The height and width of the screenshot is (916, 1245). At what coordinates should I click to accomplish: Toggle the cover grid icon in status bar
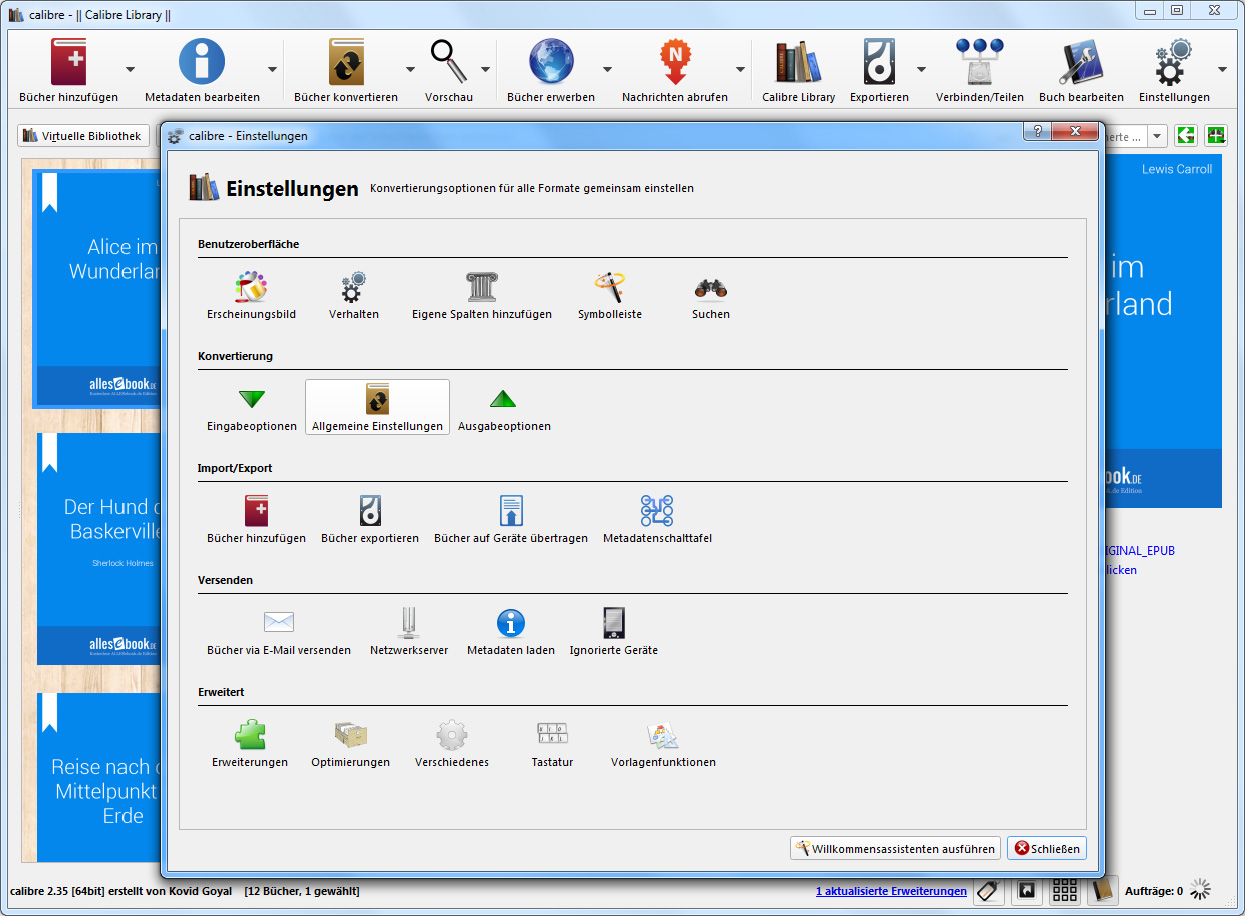[1065, 889]
